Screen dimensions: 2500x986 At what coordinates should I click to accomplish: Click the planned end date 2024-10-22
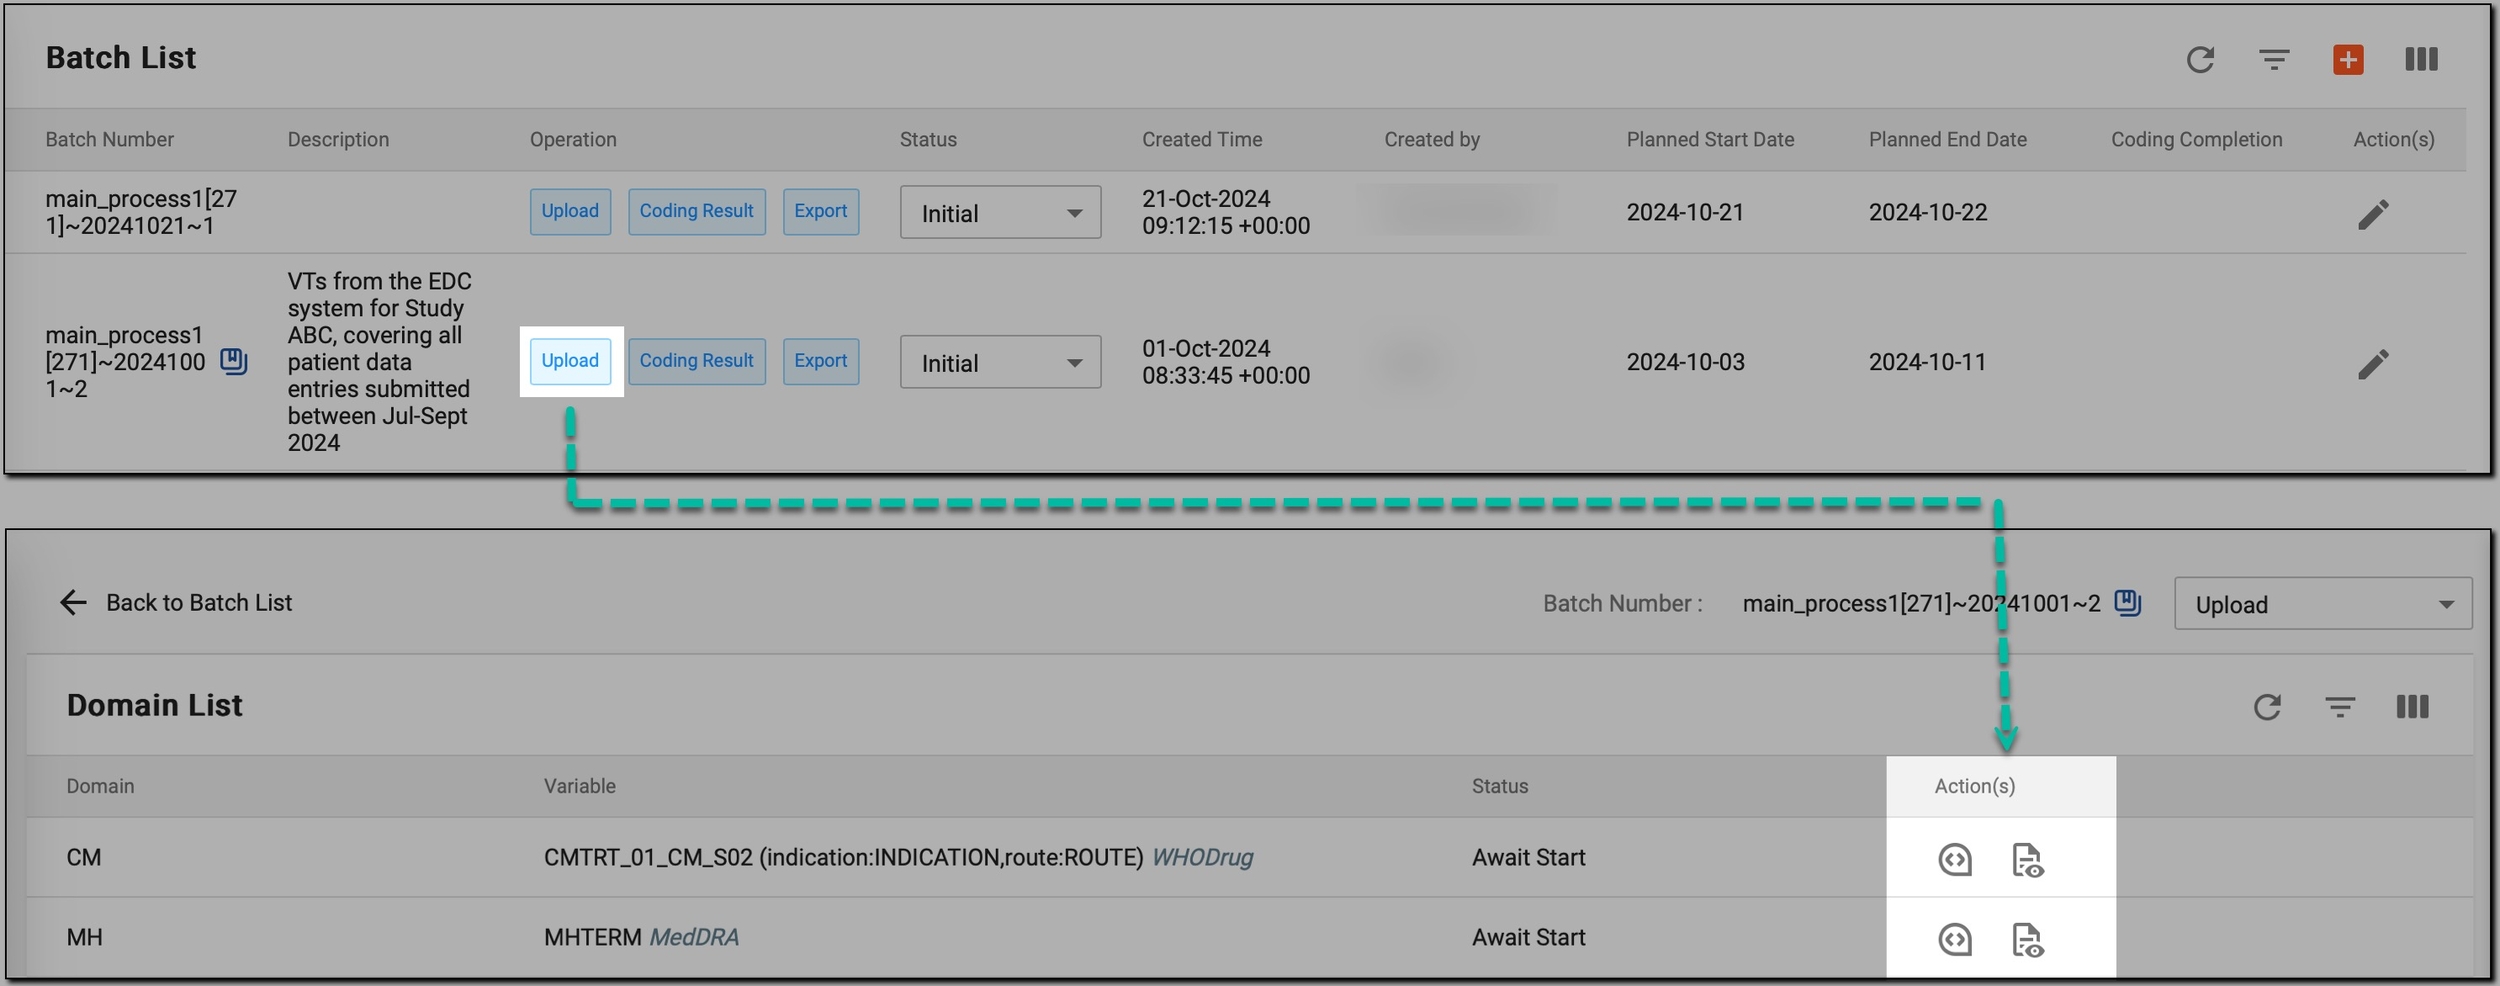coord(1928,213)
